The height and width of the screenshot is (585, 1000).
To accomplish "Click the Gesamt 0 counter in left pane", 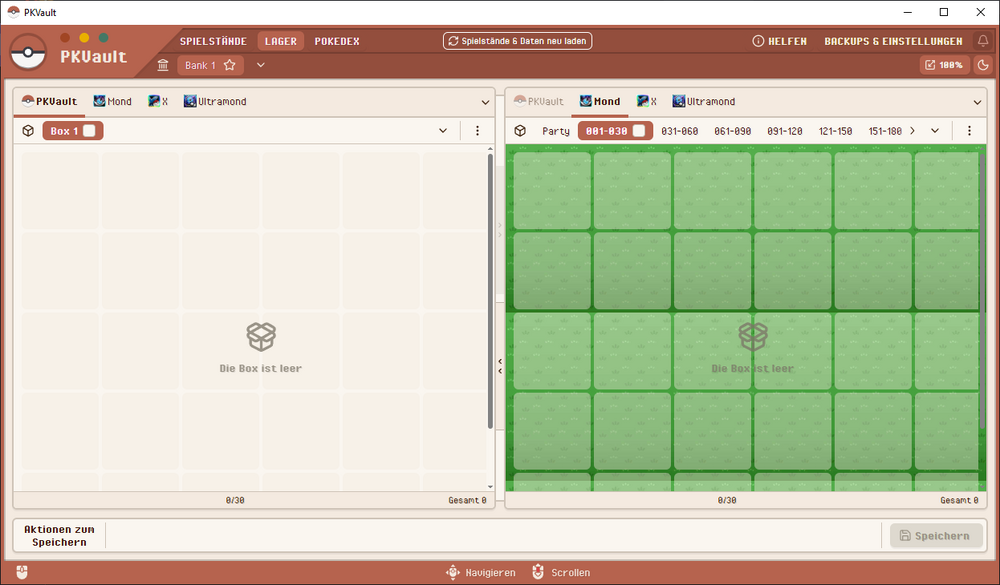I will 467,500.
